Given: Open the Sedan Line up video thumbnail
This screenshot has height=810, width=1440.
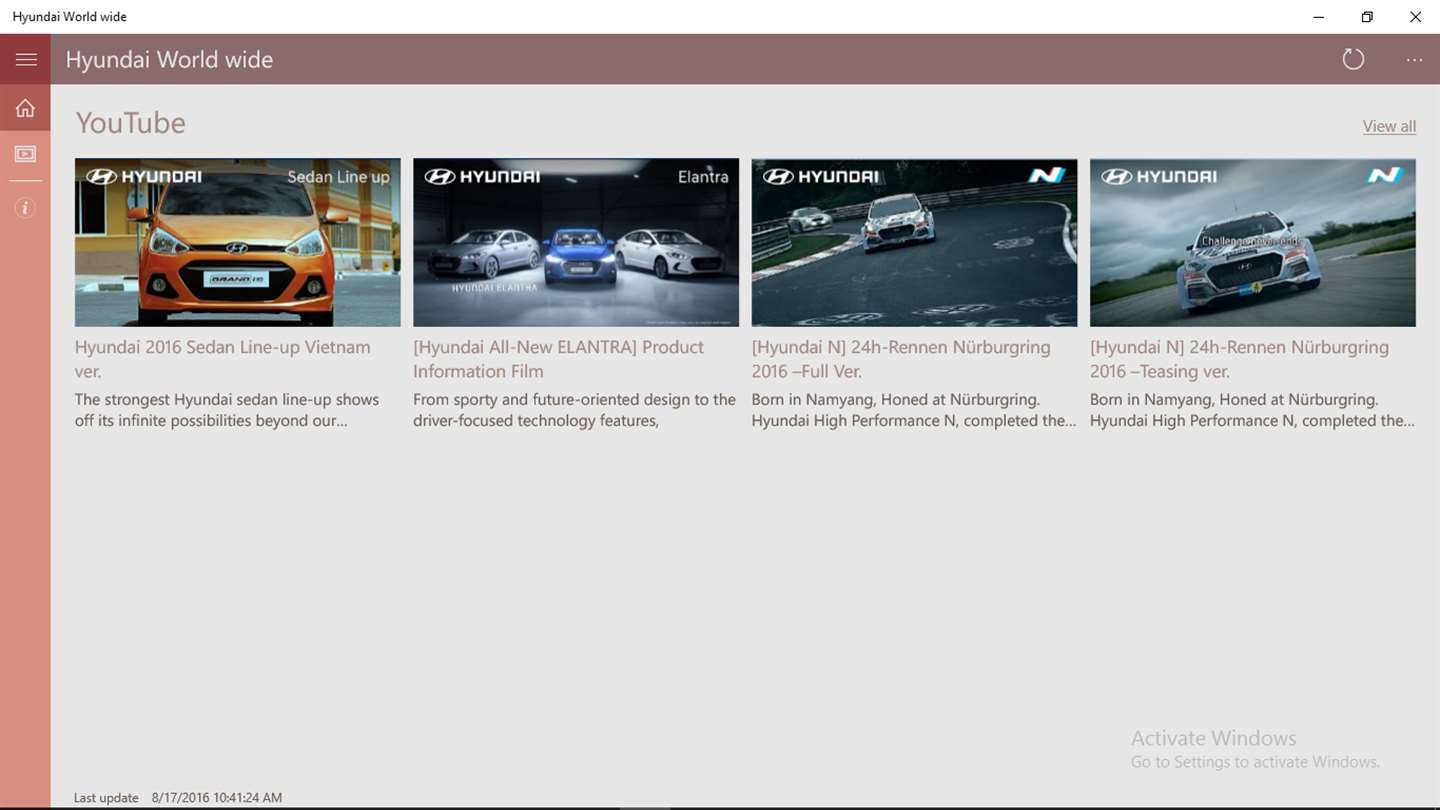Looking at the screenshot, I should (238, 242).
